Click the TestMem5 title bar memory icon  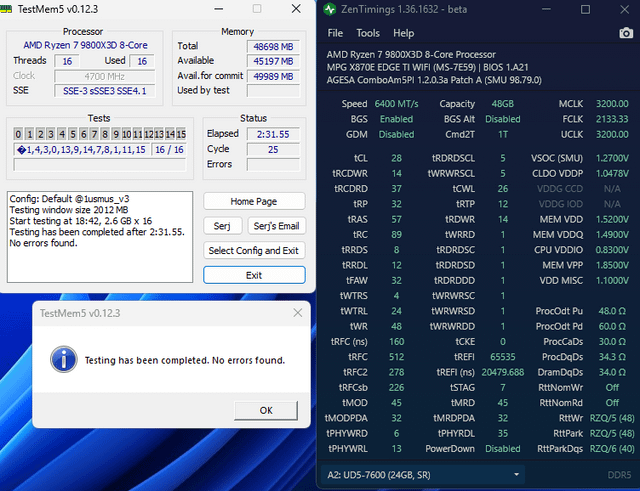(x=5, y=9)
